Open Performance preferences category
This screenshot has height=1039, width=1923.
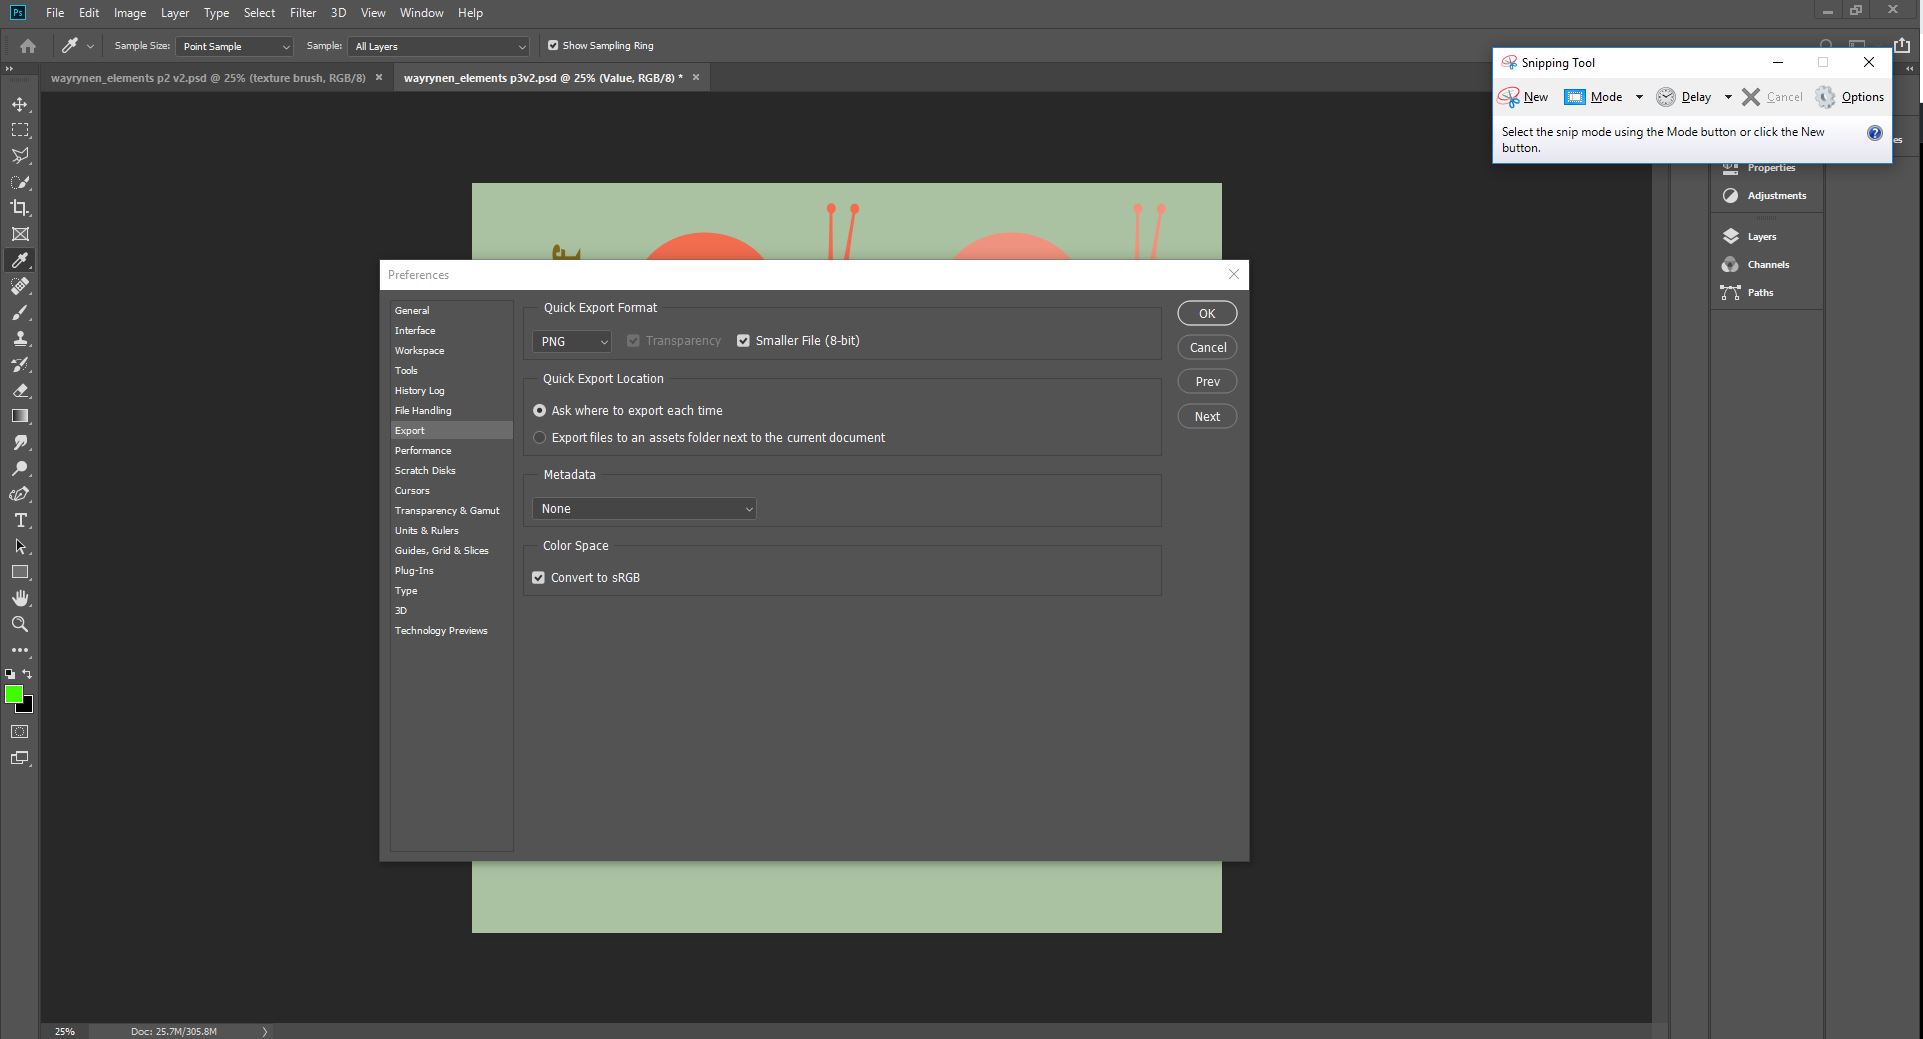pyautogui.click(x=423, y=451)
